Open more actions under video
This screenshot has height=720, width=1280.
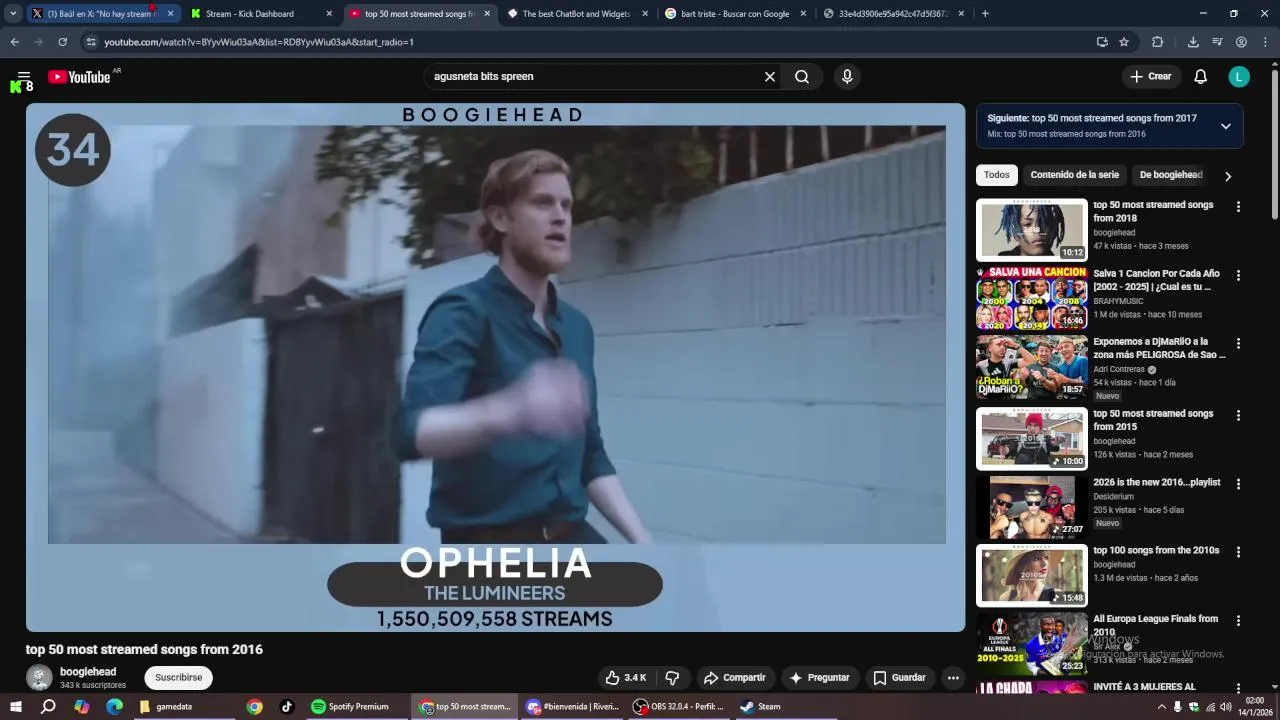click(953, 677)
